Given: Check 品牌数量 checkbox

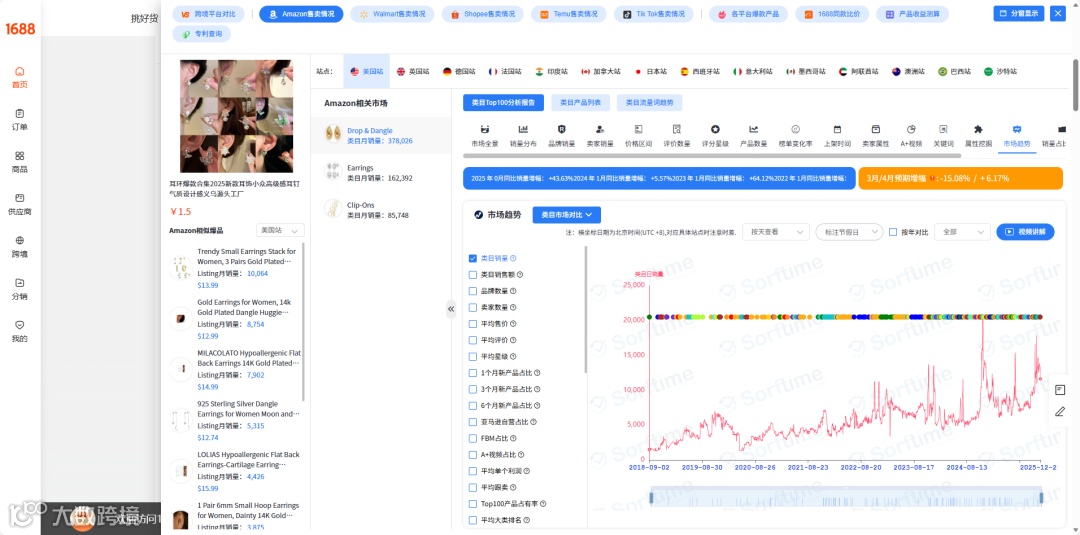Looking at the screenshot, I should [472, 291].
